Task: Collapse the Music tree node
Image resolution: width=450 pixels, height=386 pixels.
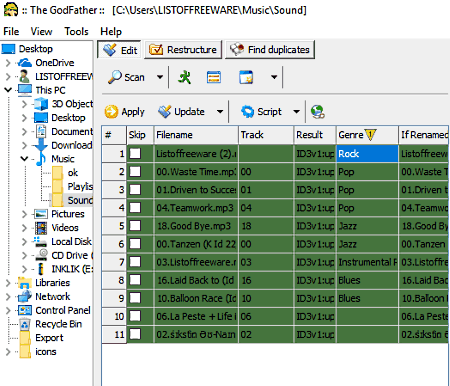Action: point(24,159)
